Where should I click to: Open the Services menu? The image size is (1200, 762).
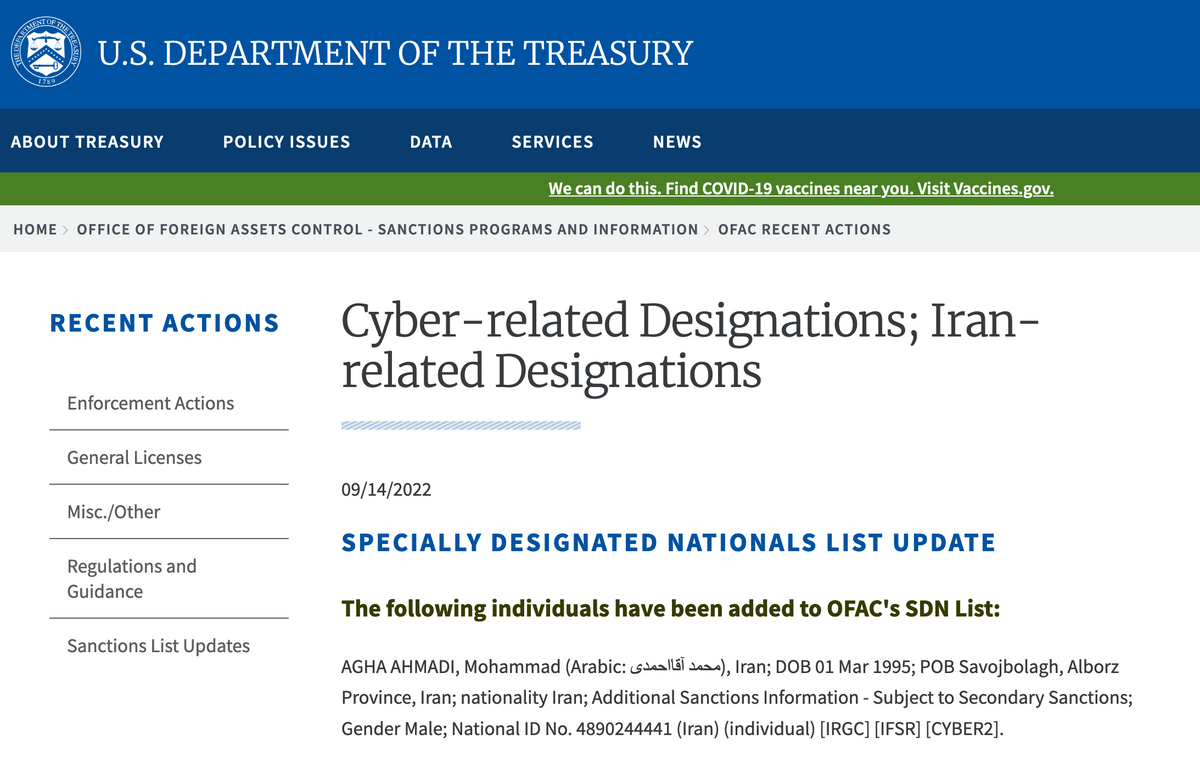552,142
